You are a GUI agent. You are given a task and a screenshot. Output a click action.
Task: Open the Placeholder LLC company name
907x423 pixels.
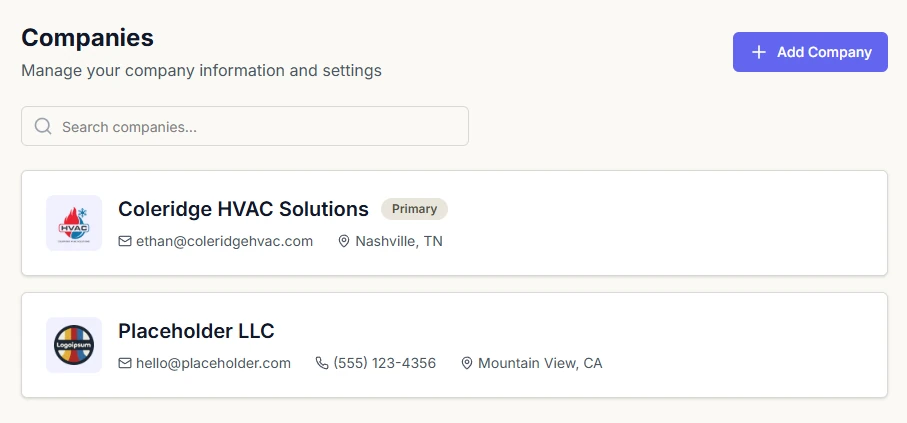(x=196, y=331)
